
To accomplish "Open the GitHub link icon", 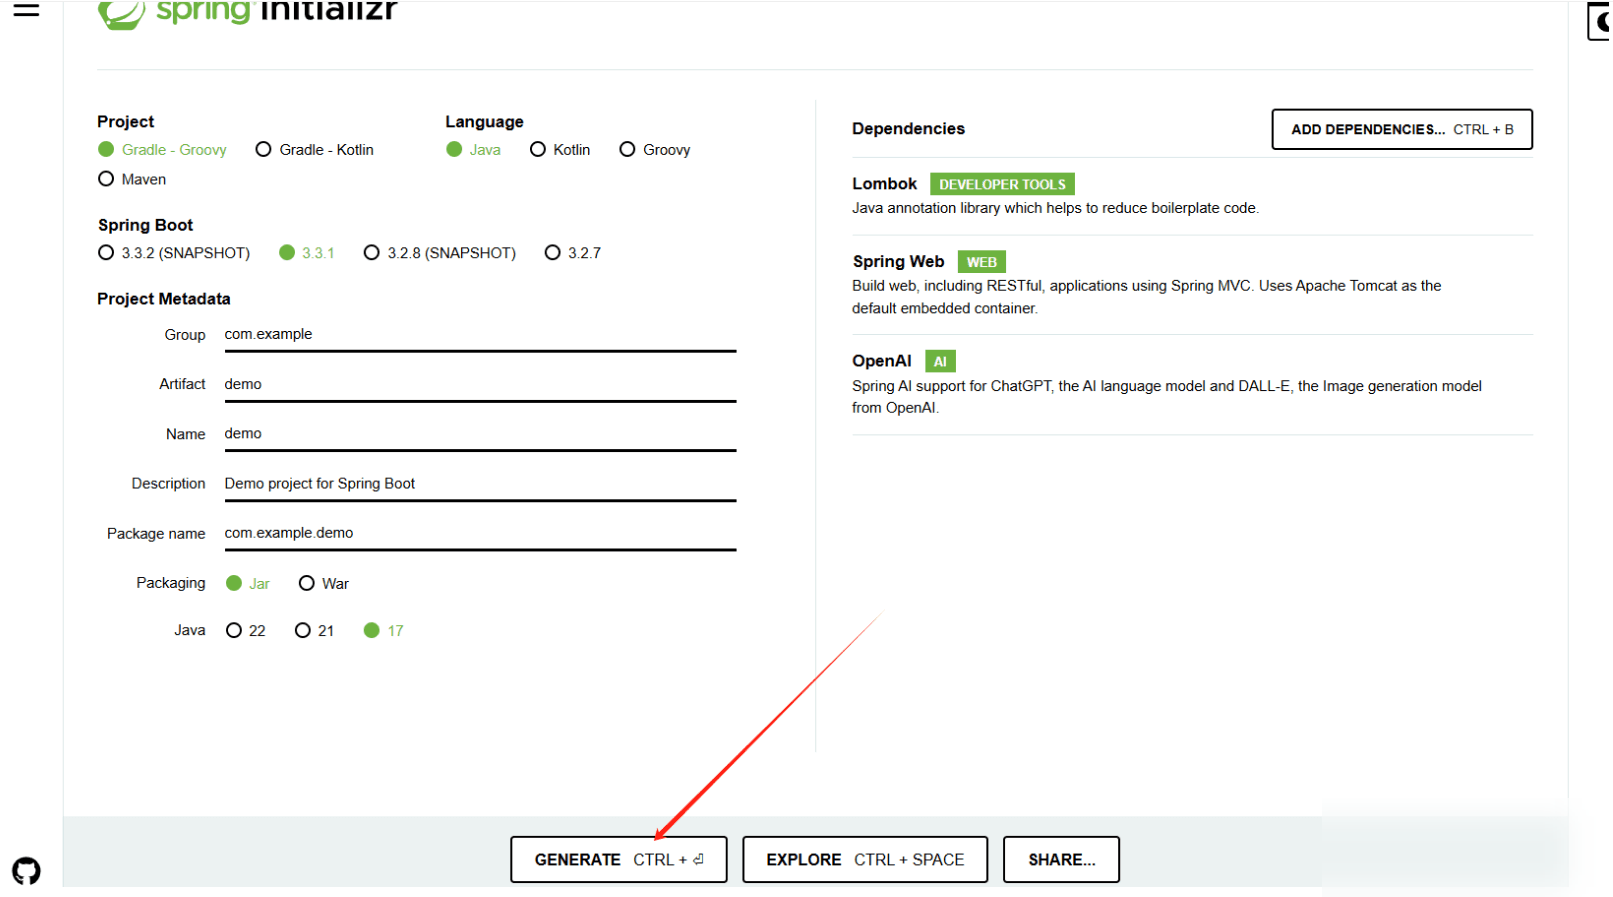I will pos(26,870).
